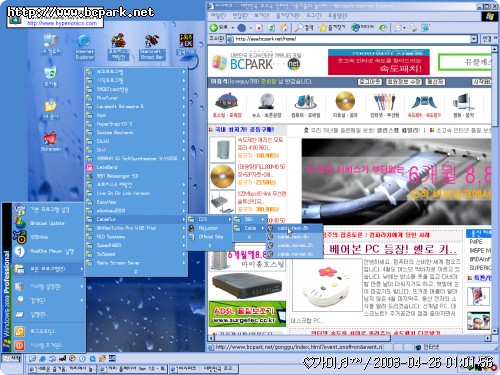
Task: Click the logoff key icon in Start menu
Action: pos(19,331)
